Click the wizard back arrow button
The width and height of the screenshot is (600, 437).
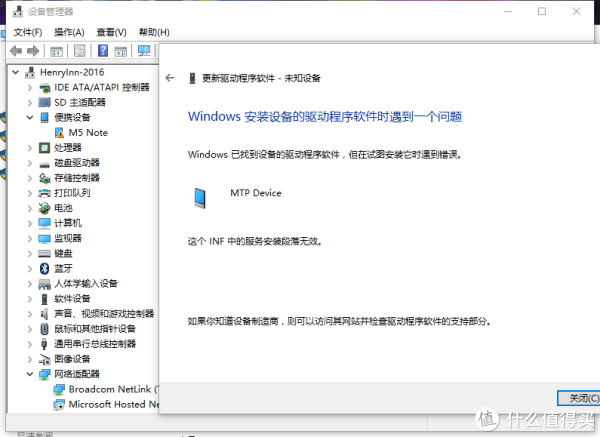click(170, 78)
